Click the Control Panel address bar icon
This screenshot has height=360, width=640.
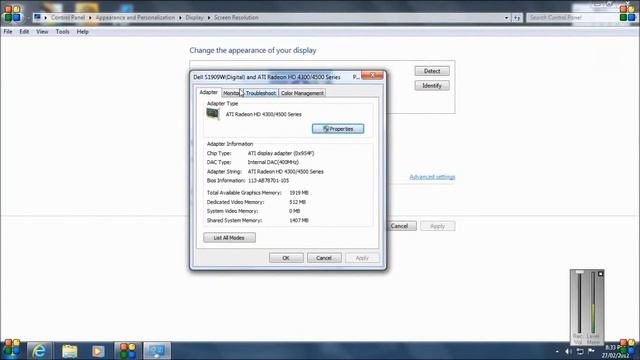click(38, 17)
